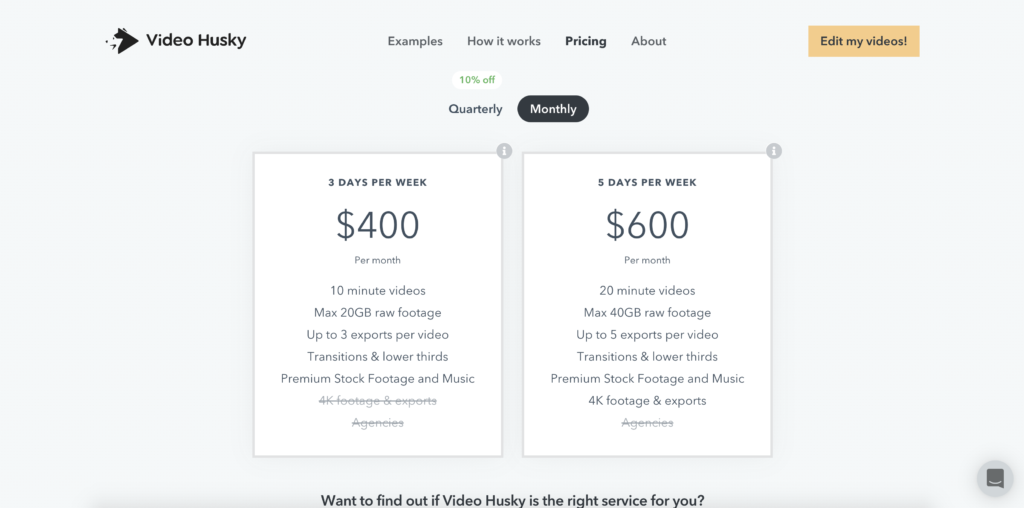Open the Examples menu item
The height and width of the screenshot is (508, 1024).
click(x=415, y=41)
